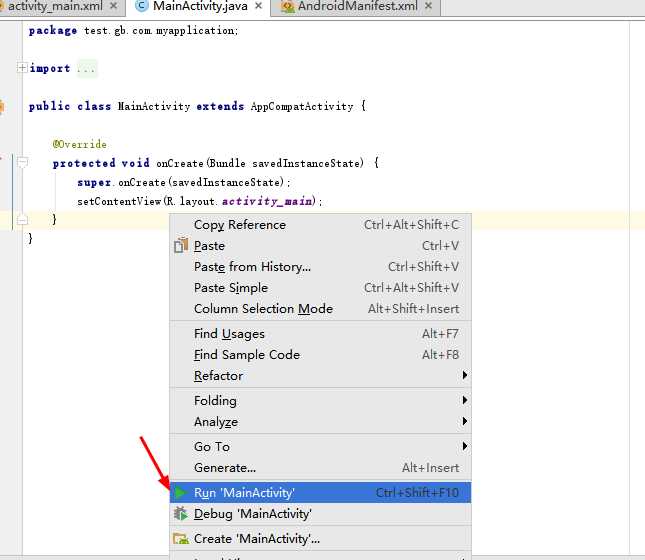Close the activity_main.xml tab
This screenshot has height=560, width=645.
pyautogui.click(x=114, y=6)
